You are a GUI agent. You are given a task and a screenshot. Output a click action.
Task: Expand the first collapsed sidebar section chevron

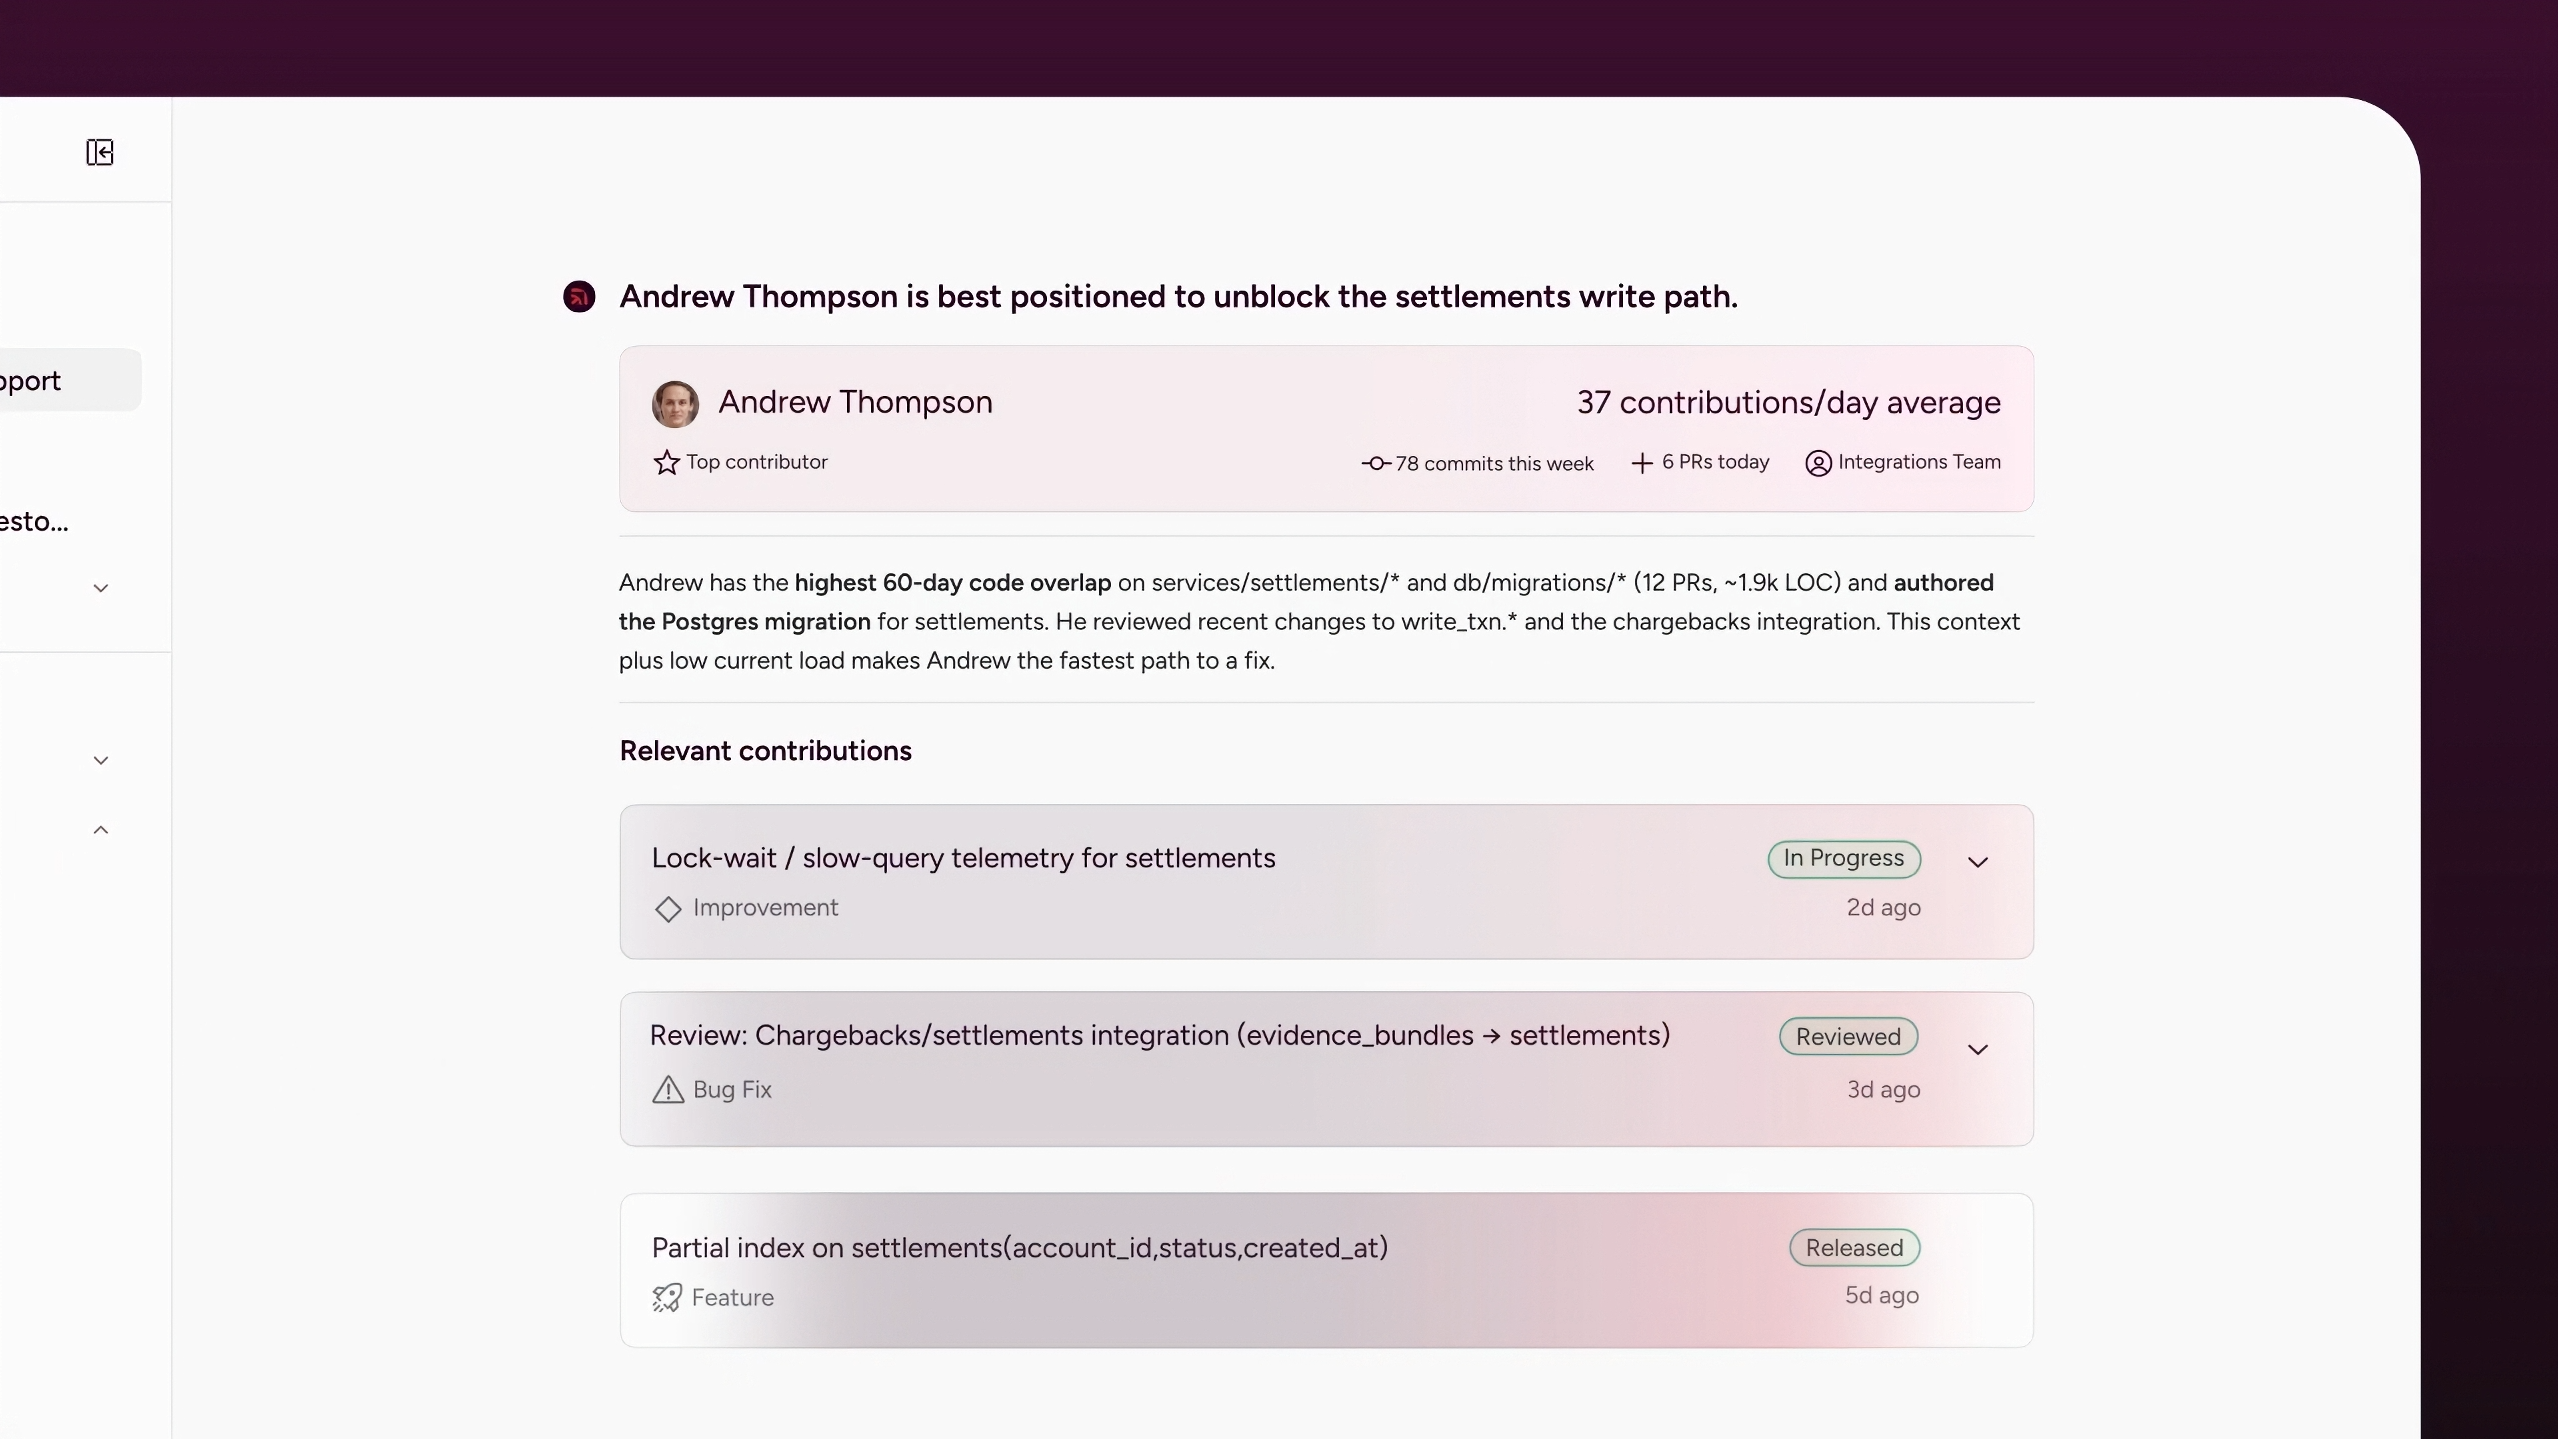coord(101,588)
